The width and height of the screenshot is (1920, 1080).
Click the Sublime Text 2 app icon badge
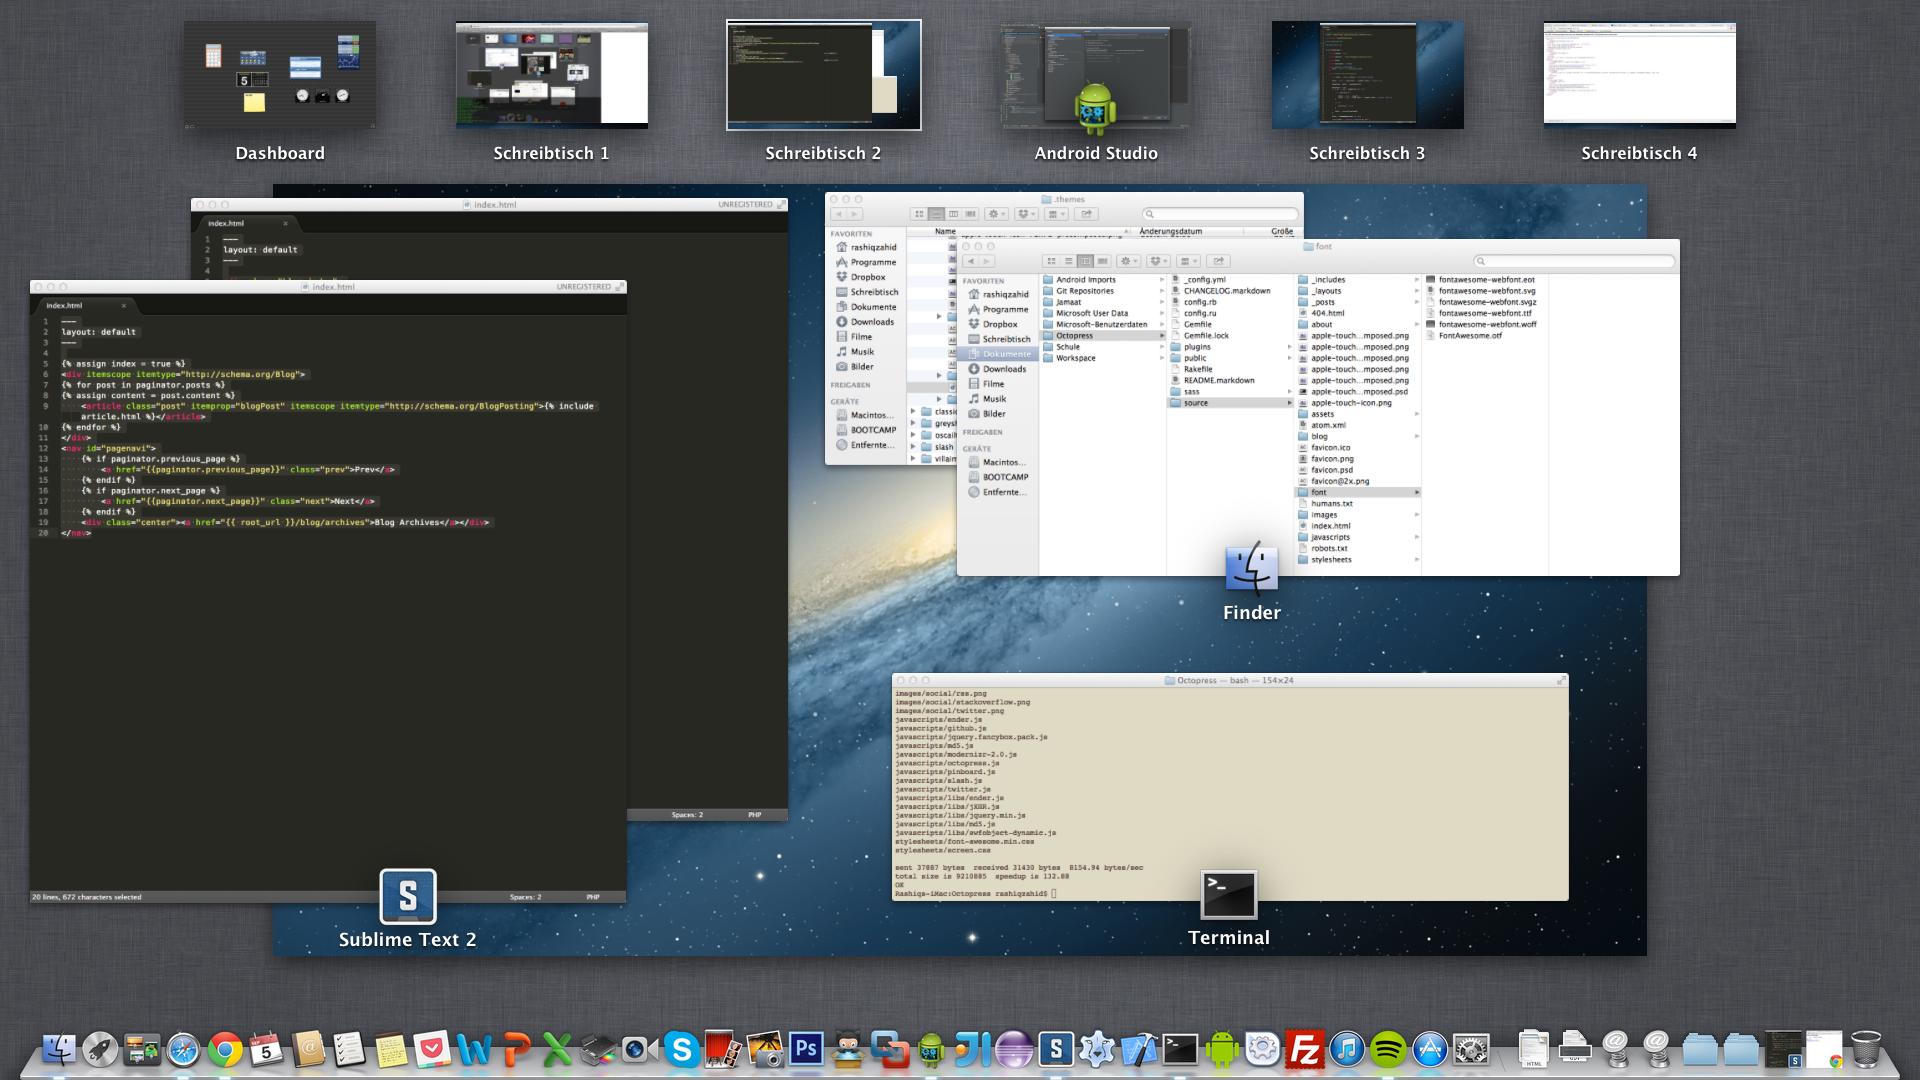[x=408, y=897]
